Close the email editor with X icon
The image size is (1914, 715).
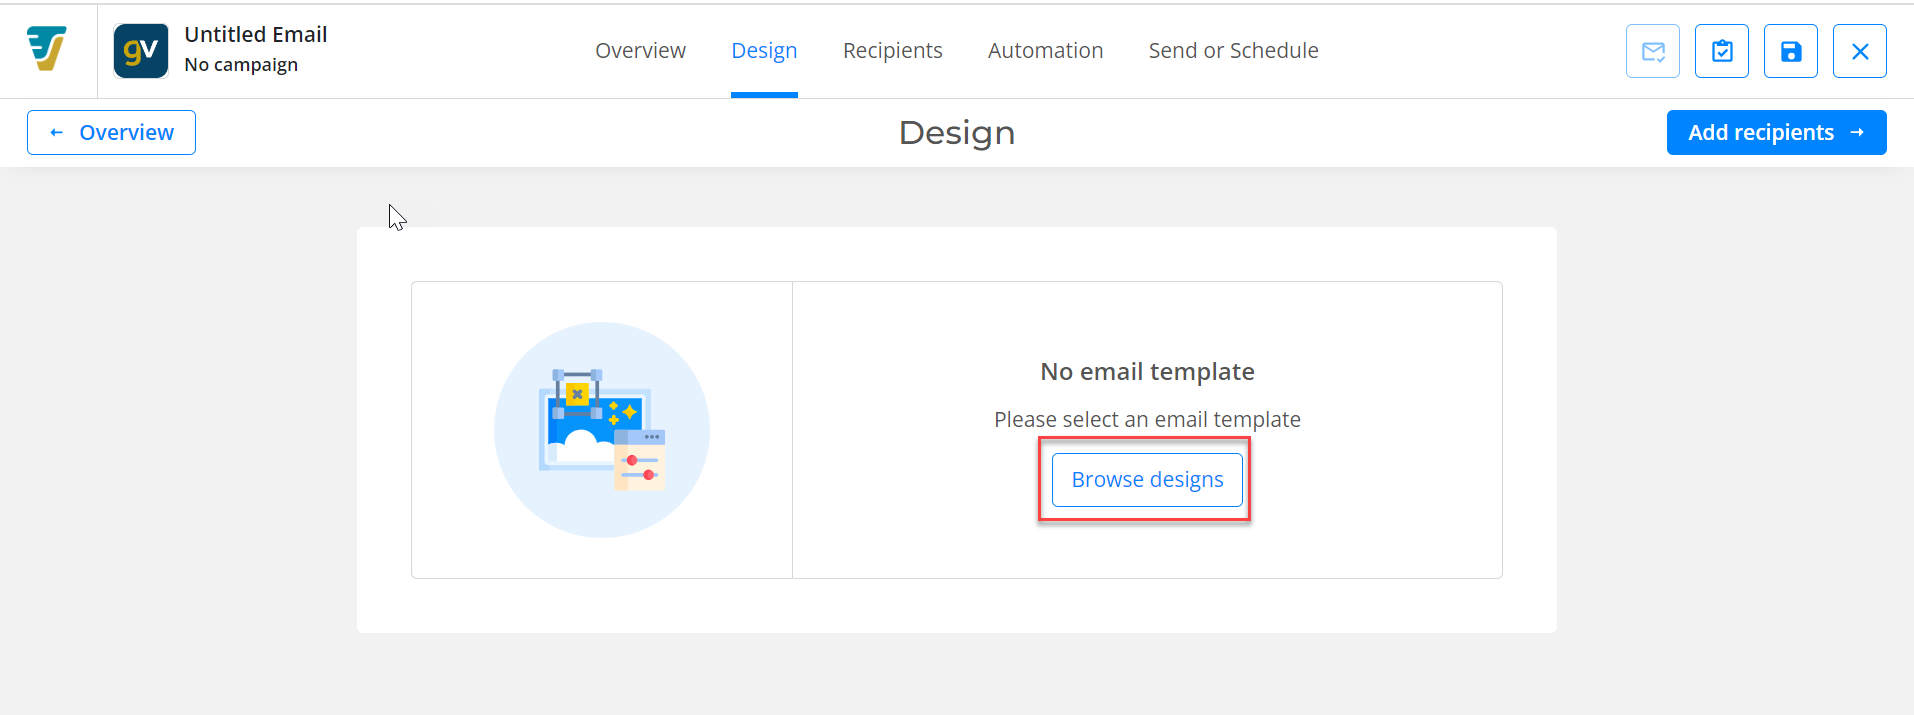[1860, 51]
